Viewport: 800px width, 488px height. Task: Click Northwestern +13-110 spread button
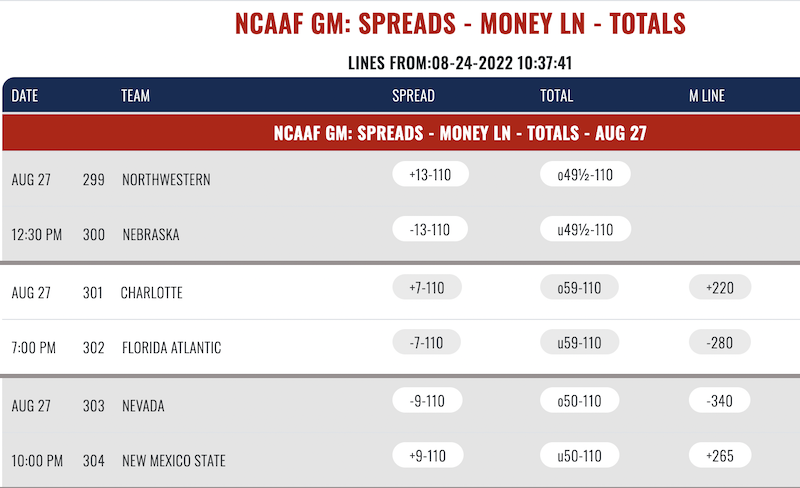tap(429, 175)
